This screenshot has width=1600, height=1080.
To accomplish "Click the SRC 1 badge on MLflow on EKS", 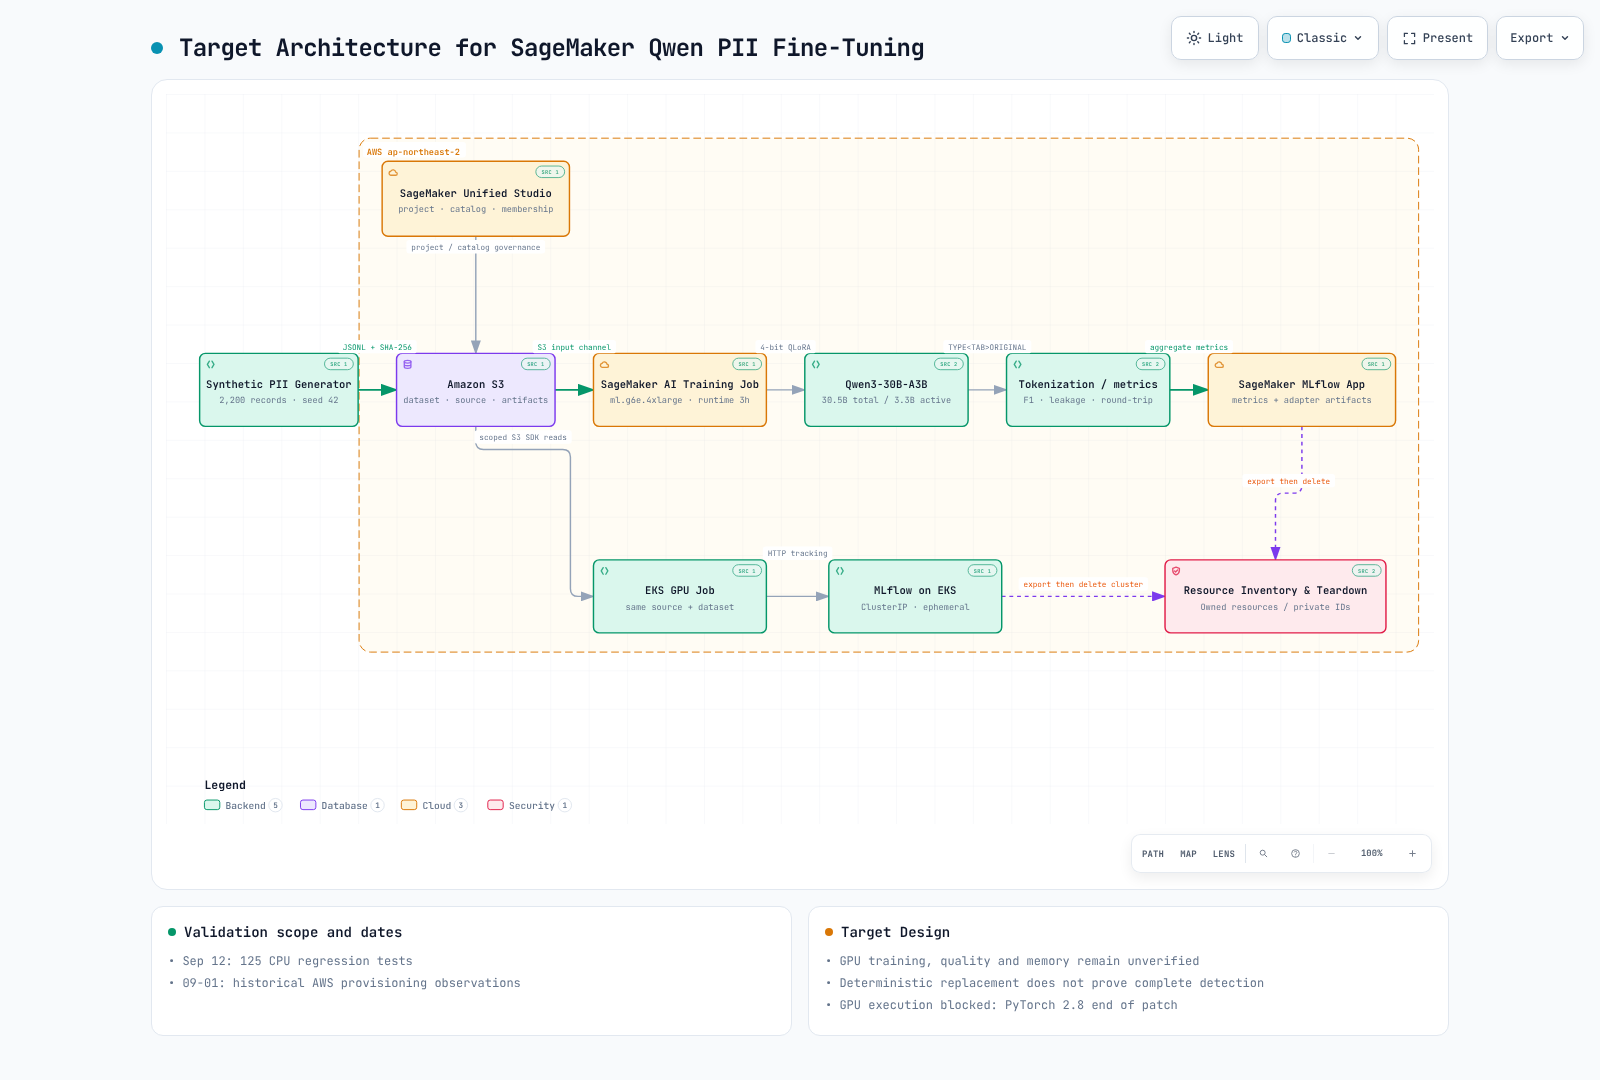I will [x=983, y=571].
